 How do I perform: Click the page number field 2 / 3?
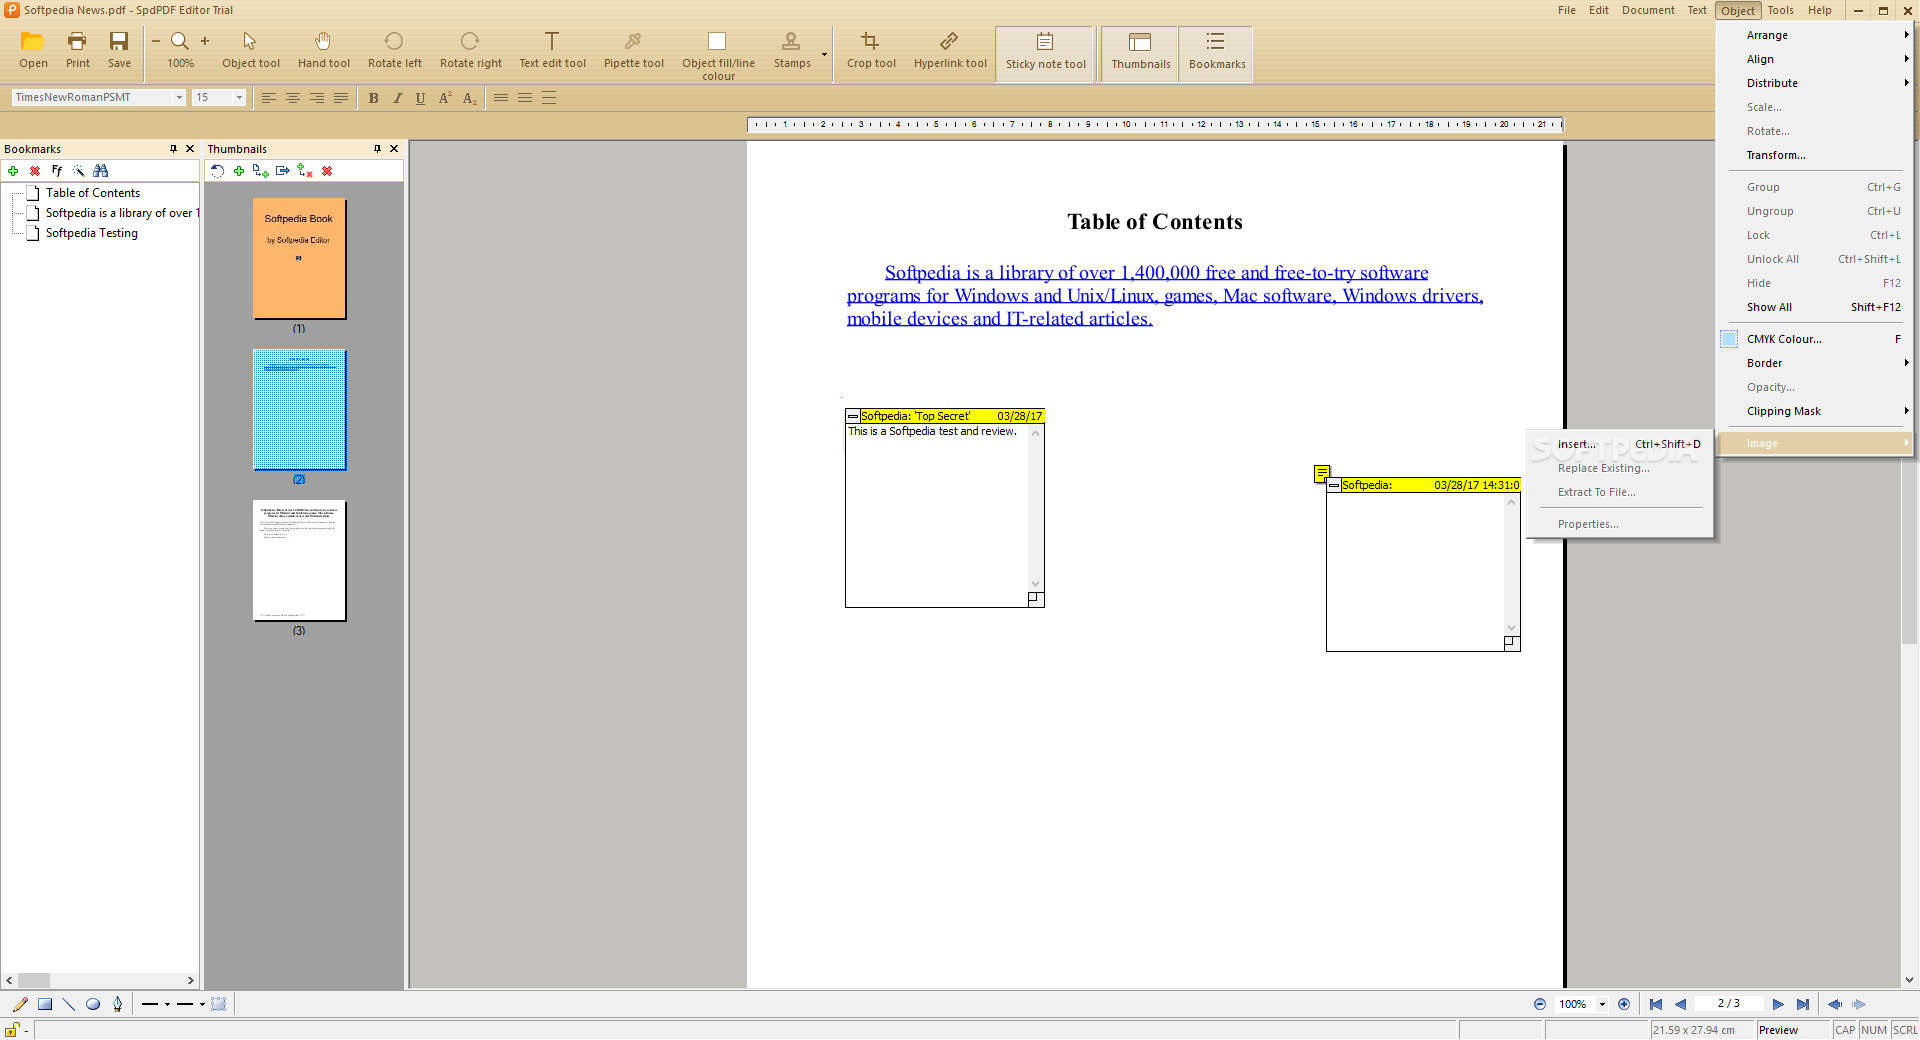click(x=1728, y=1004)
